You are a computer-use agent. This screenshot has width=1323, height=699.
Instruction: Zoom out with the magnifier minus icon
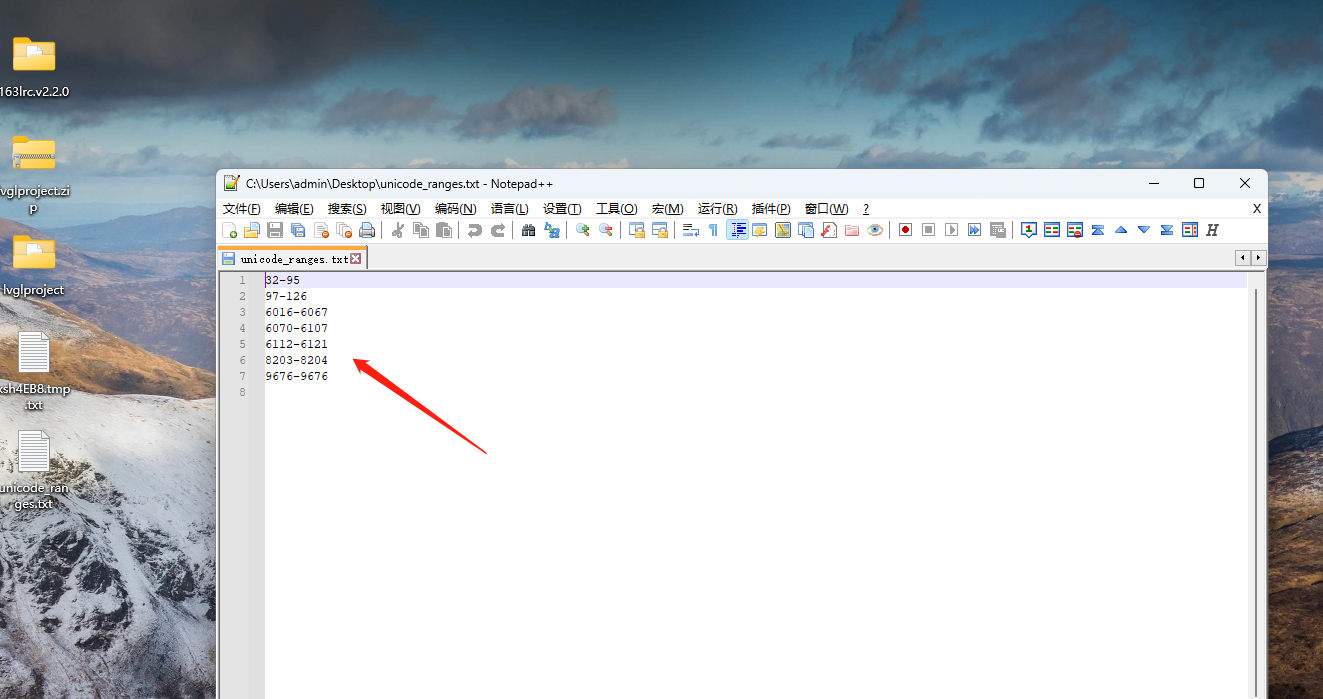pos(606,230)
